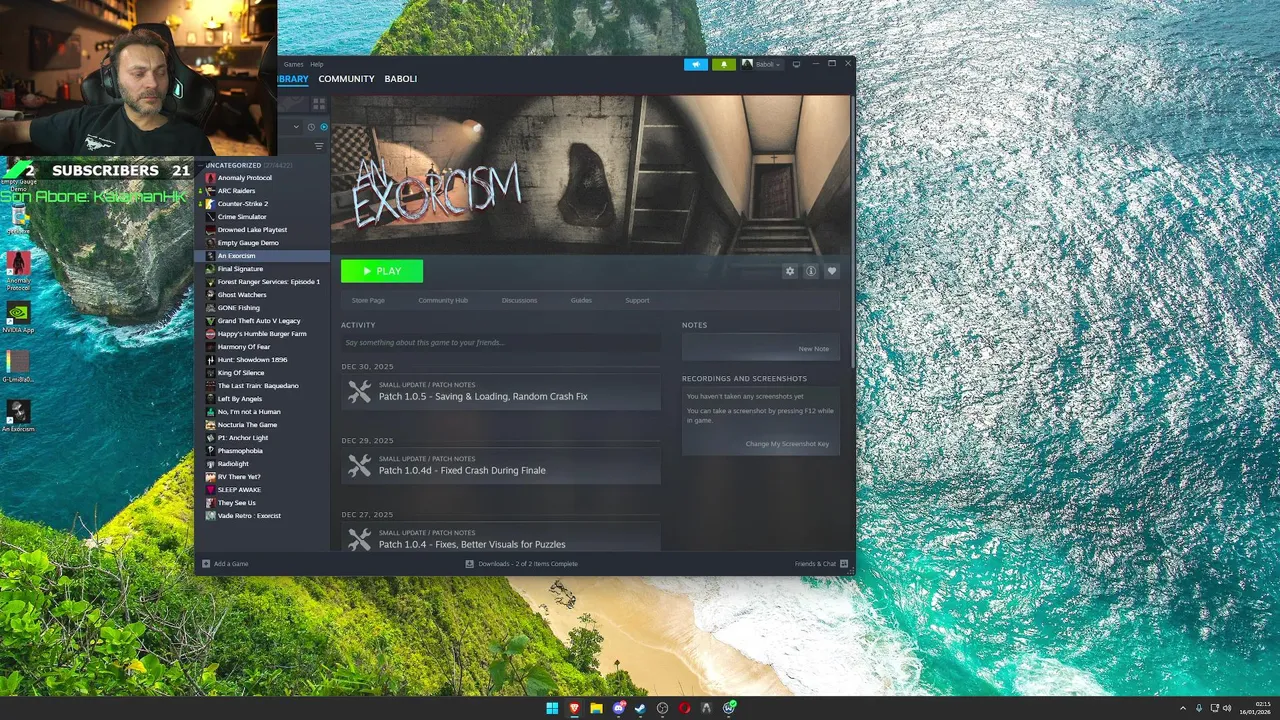Open the Discussions tab link
Screen dimensions: 1280x720
519,300
